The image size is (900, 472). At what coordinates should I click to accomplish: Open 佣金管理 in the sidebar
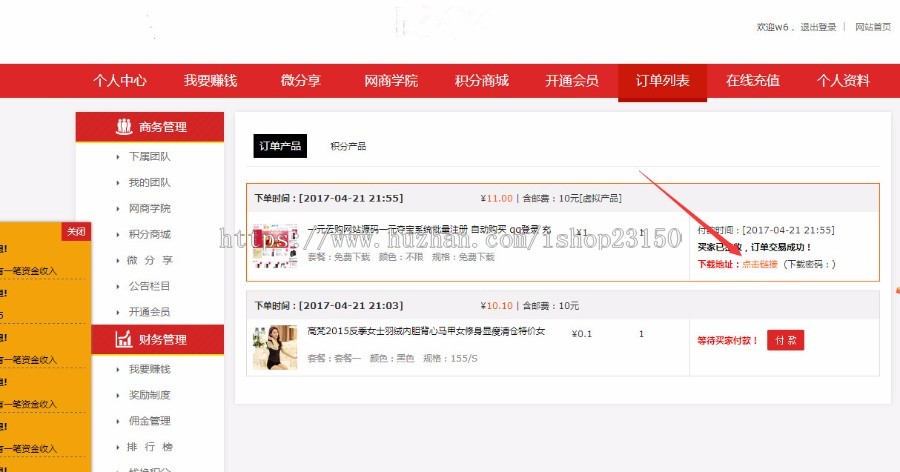[x=149, y=420]
